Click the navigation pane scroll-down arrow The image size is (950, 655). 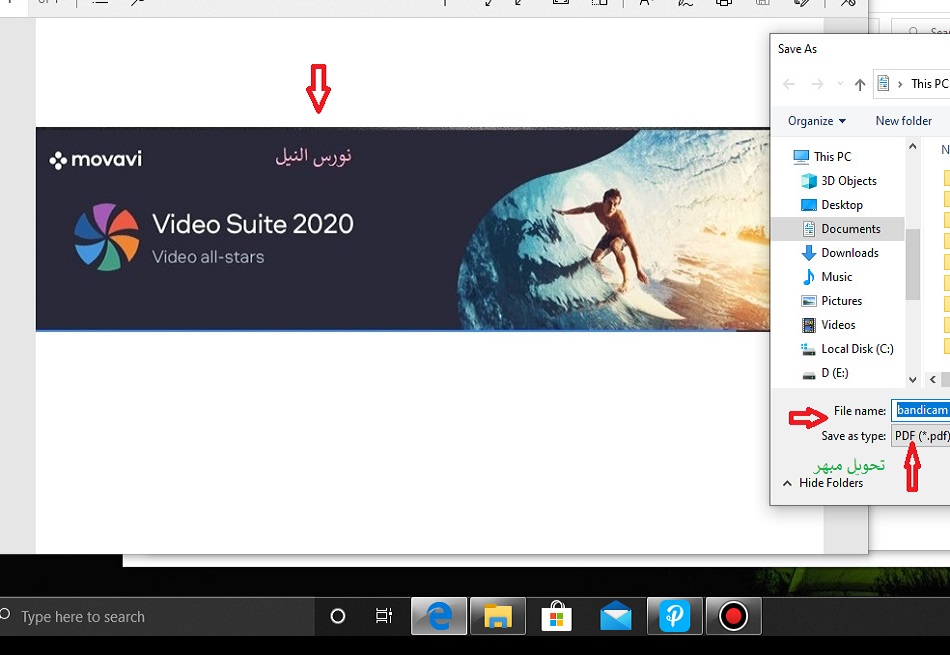pos(912,380)
